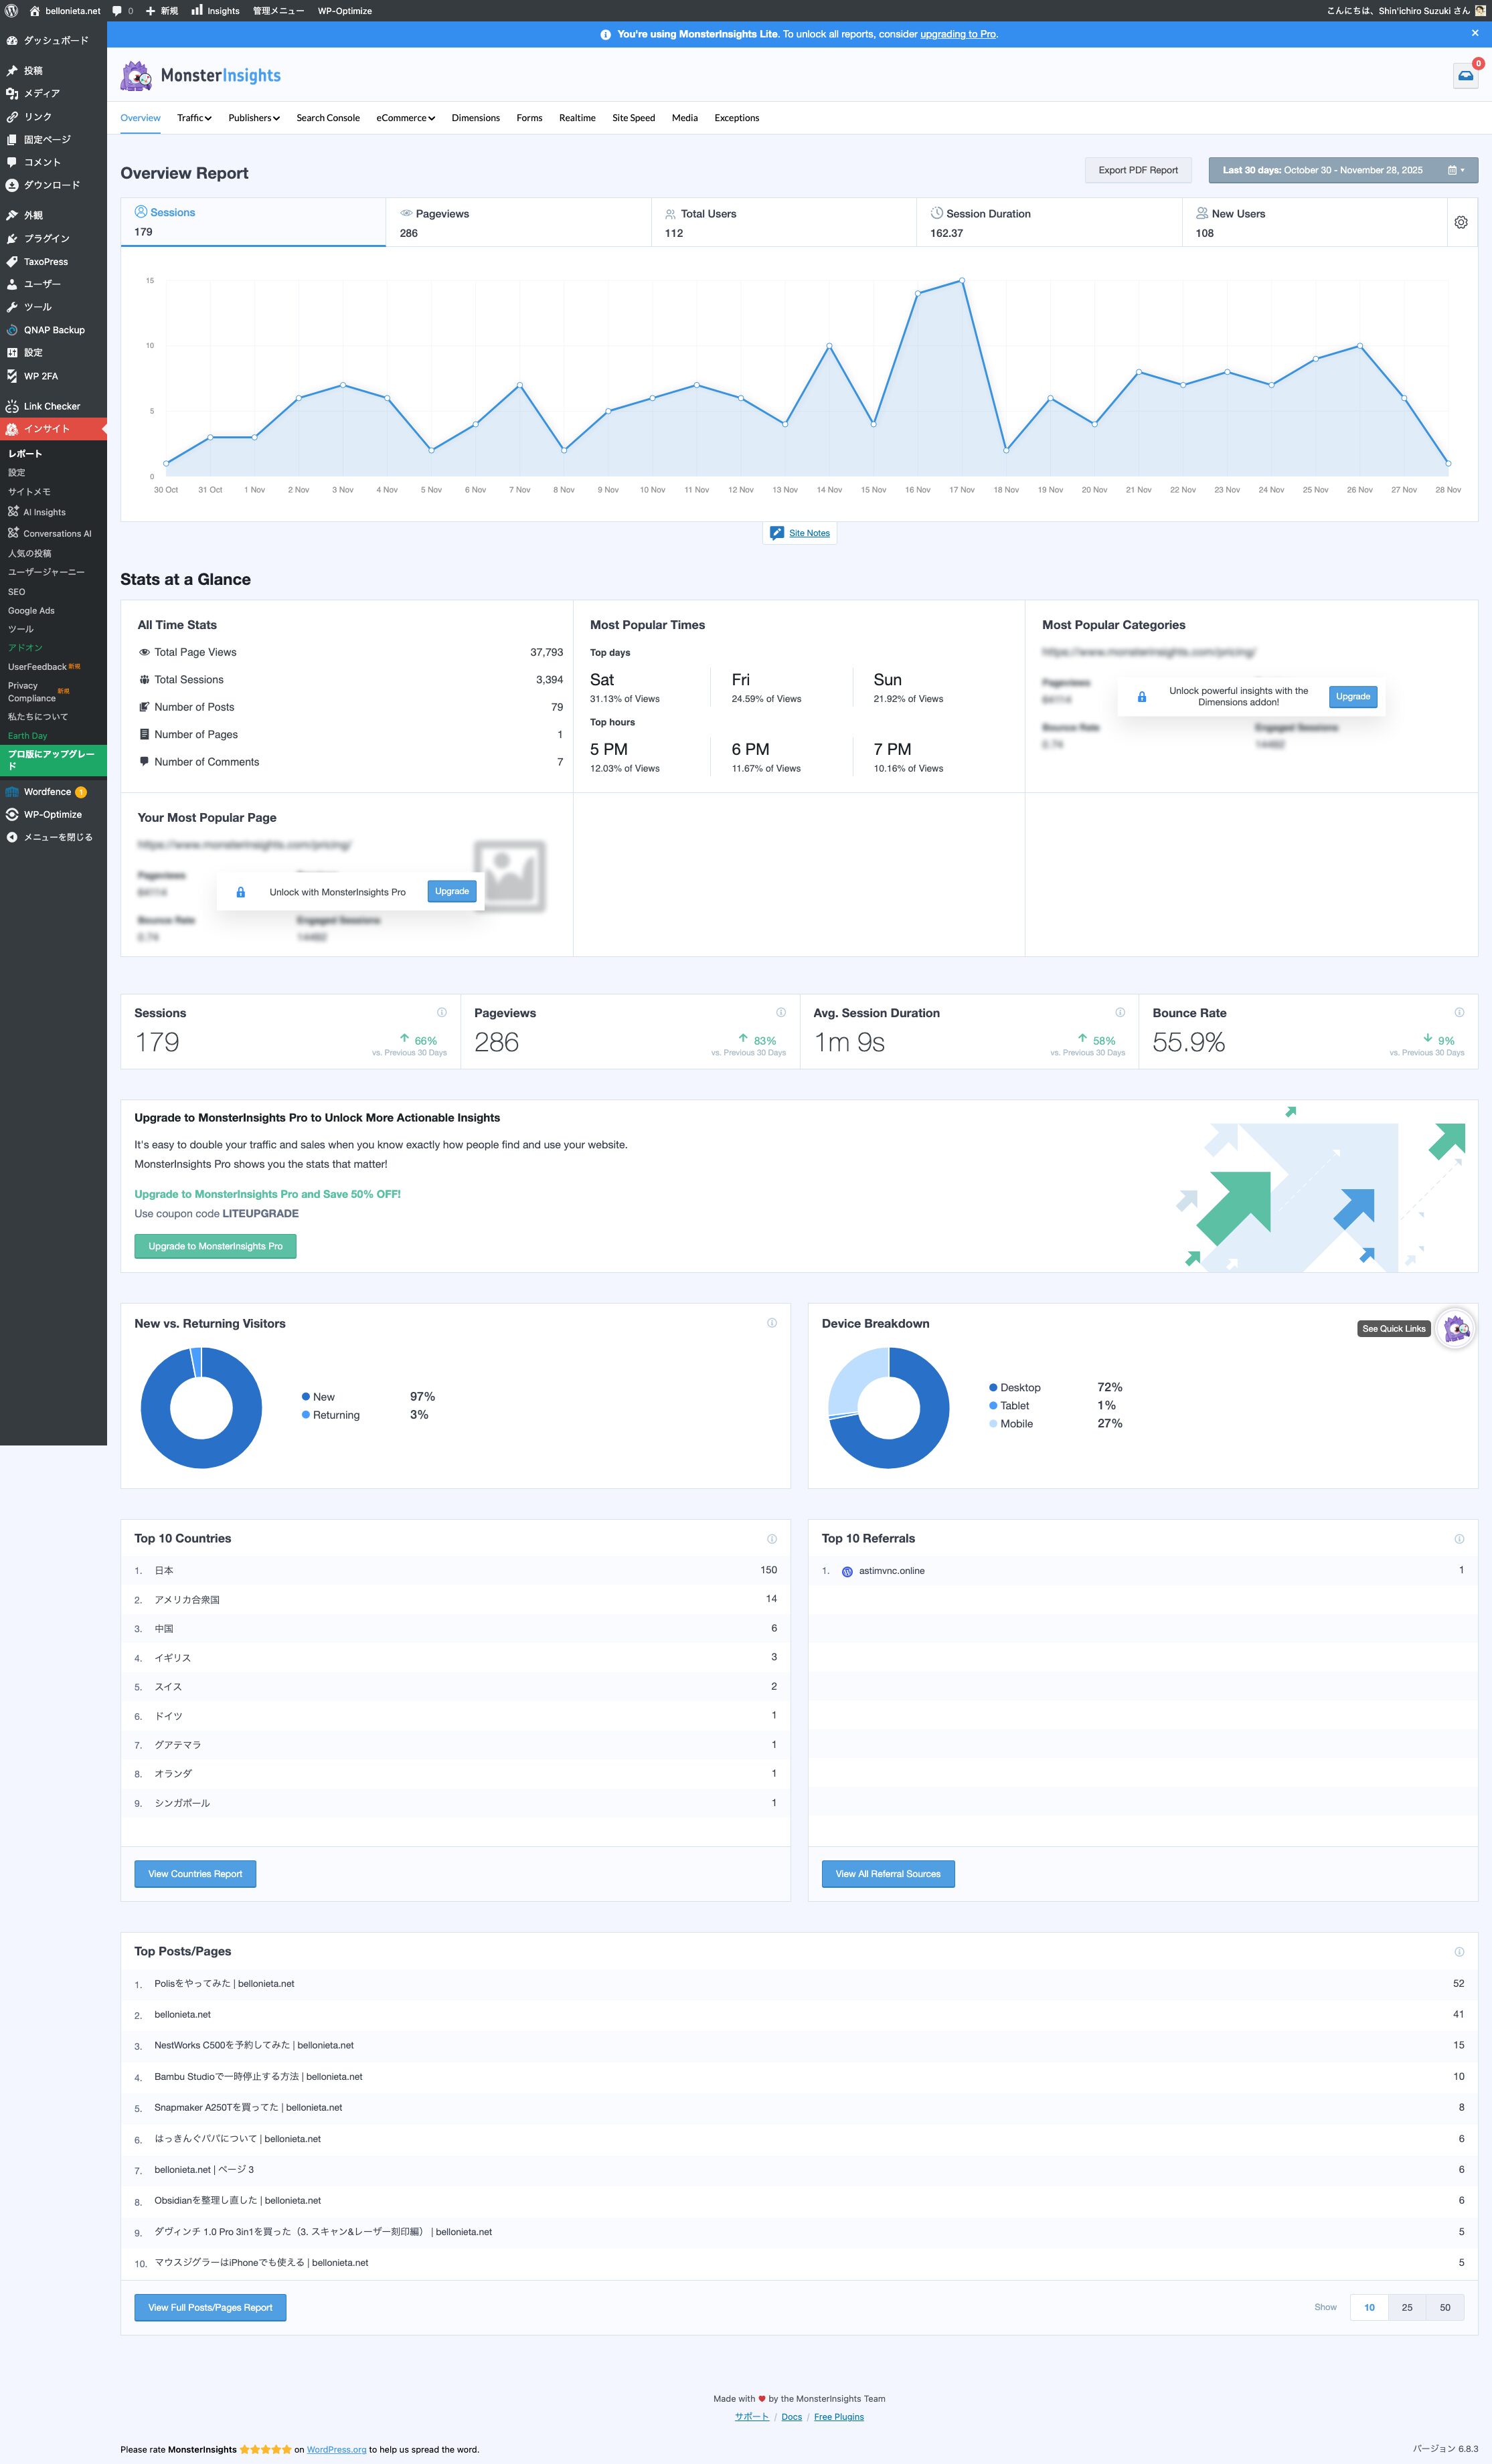Click the Top 10 Countries info icon

tap(771, 1539)
